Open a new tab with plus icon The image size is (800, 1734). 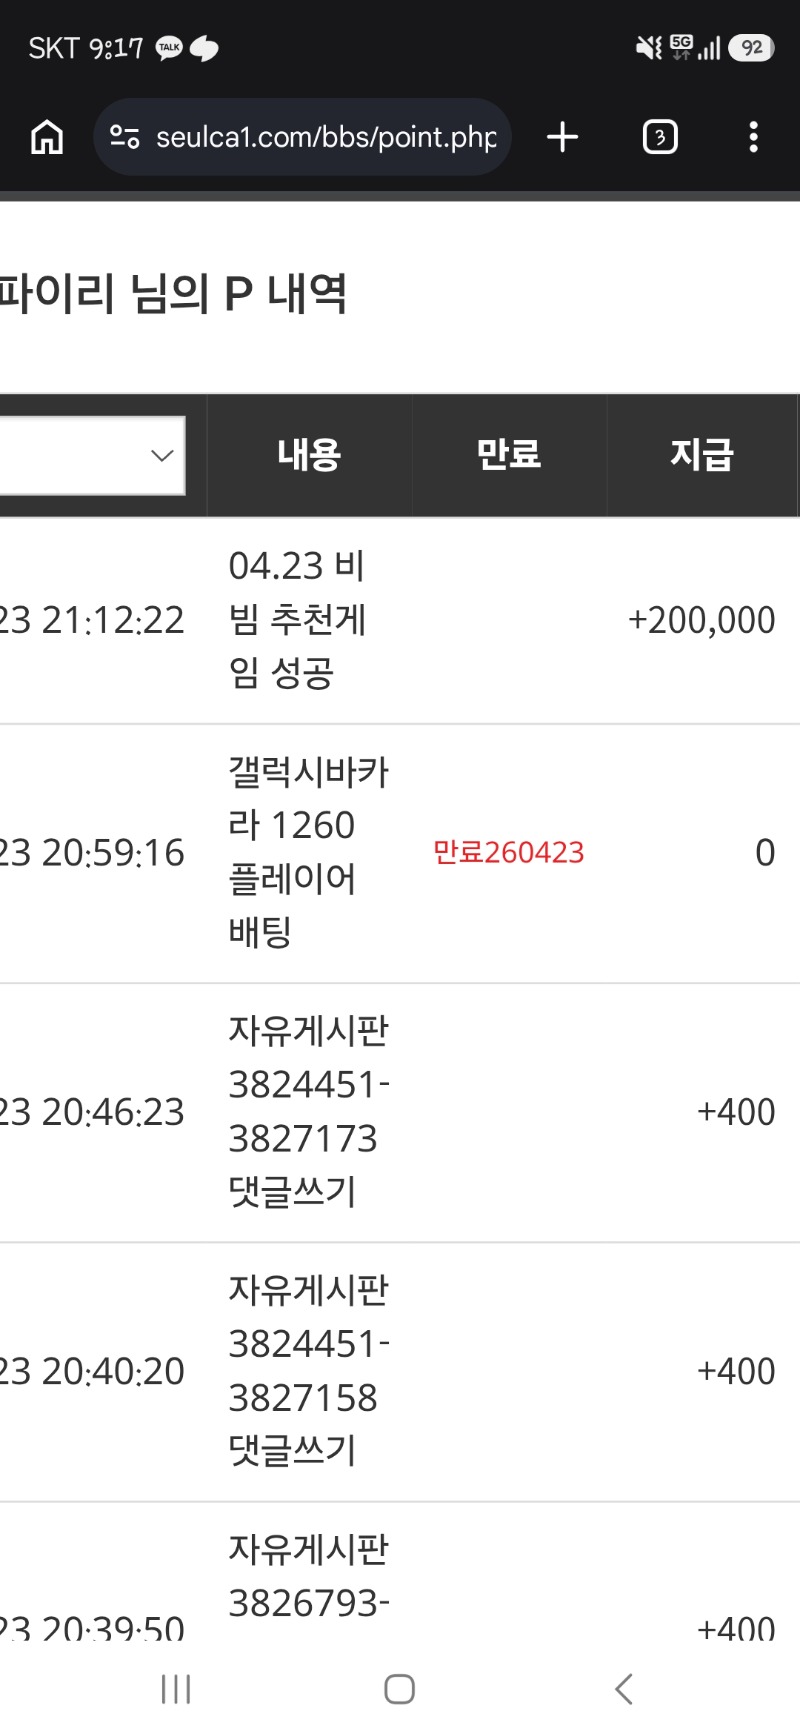coord(563,137)
